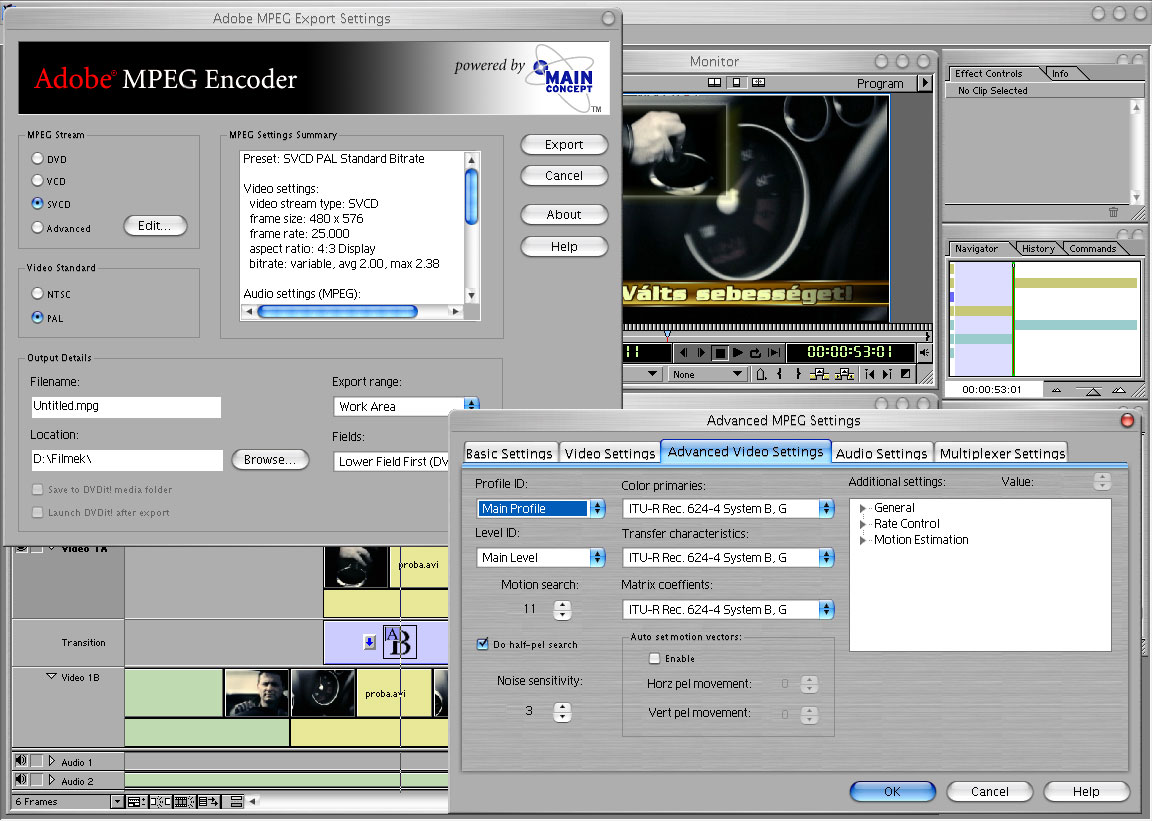Open the Matrix coefficients dropdown
1152x821 pixels.
click(728, 609)
